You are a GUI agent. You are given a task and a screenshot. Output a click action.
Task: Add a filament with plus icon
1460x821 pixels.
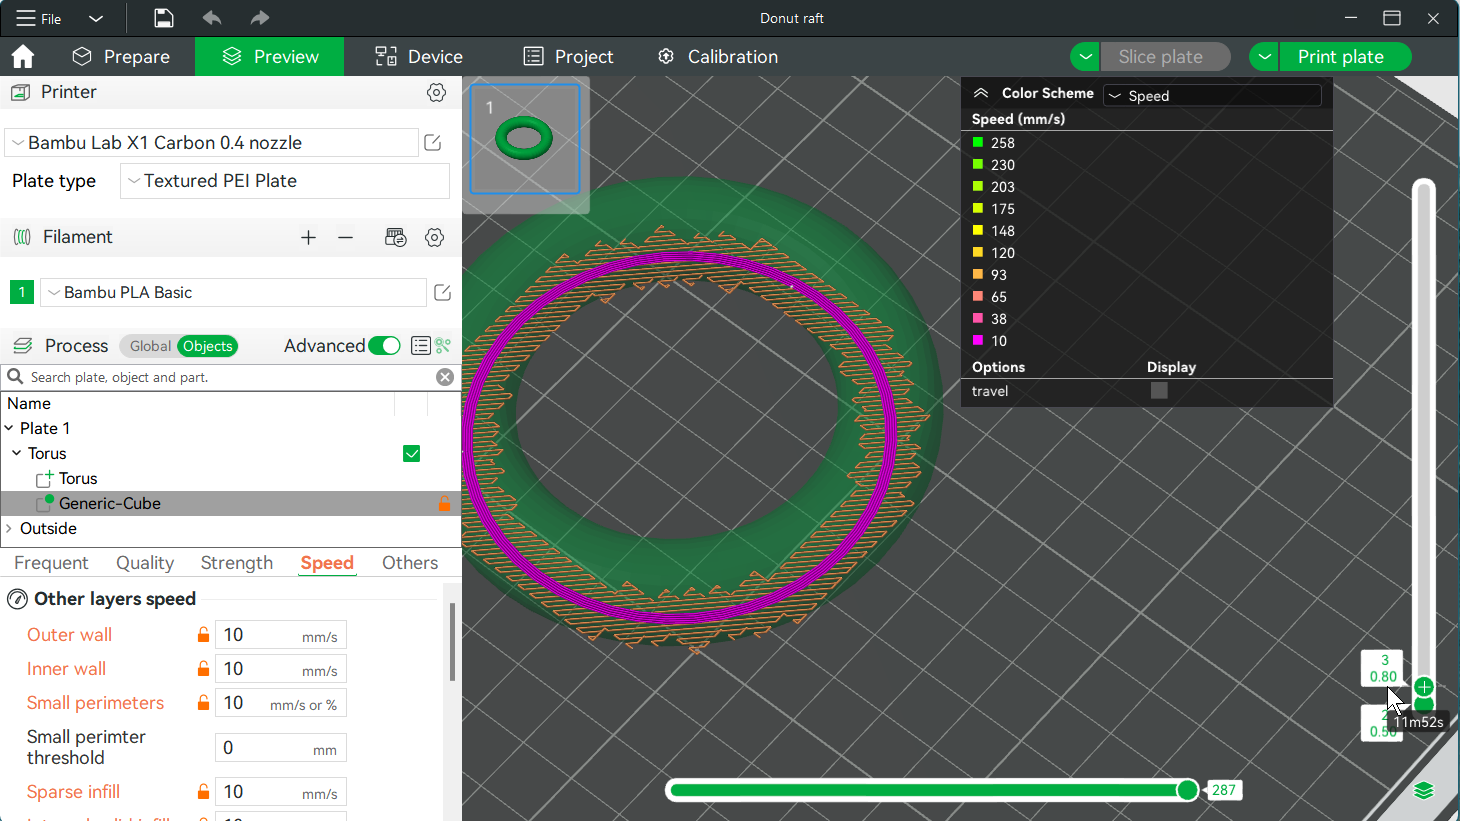point(308,237)
